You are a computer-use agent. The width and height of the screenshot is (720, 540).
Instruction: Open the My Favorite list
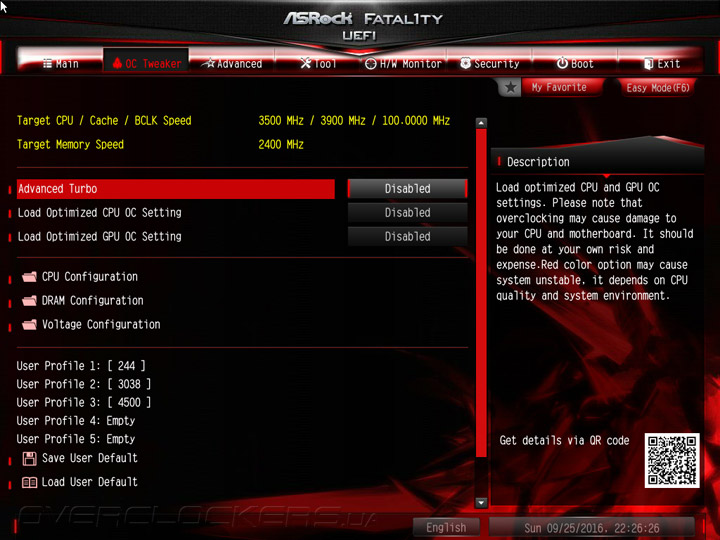559,87
